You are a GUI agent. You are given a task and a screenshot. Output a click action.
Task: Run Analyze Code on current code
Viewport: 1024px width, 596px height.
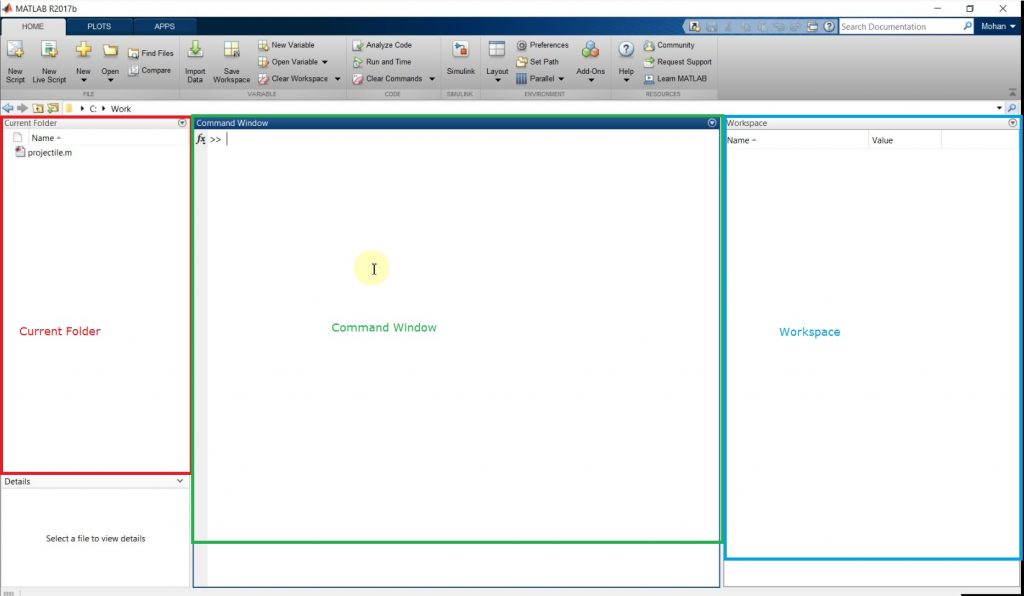pos(382,44)
